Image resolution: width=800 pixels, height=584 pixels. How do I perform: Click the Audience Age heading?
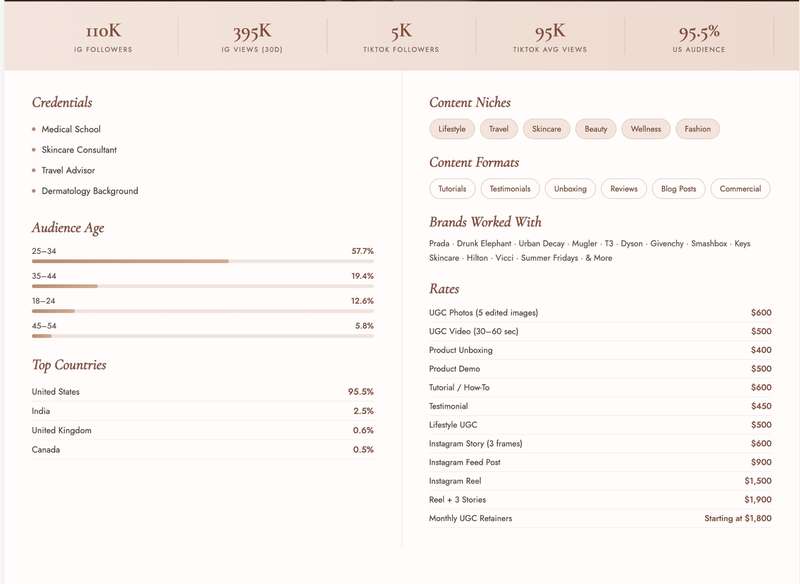68,228
